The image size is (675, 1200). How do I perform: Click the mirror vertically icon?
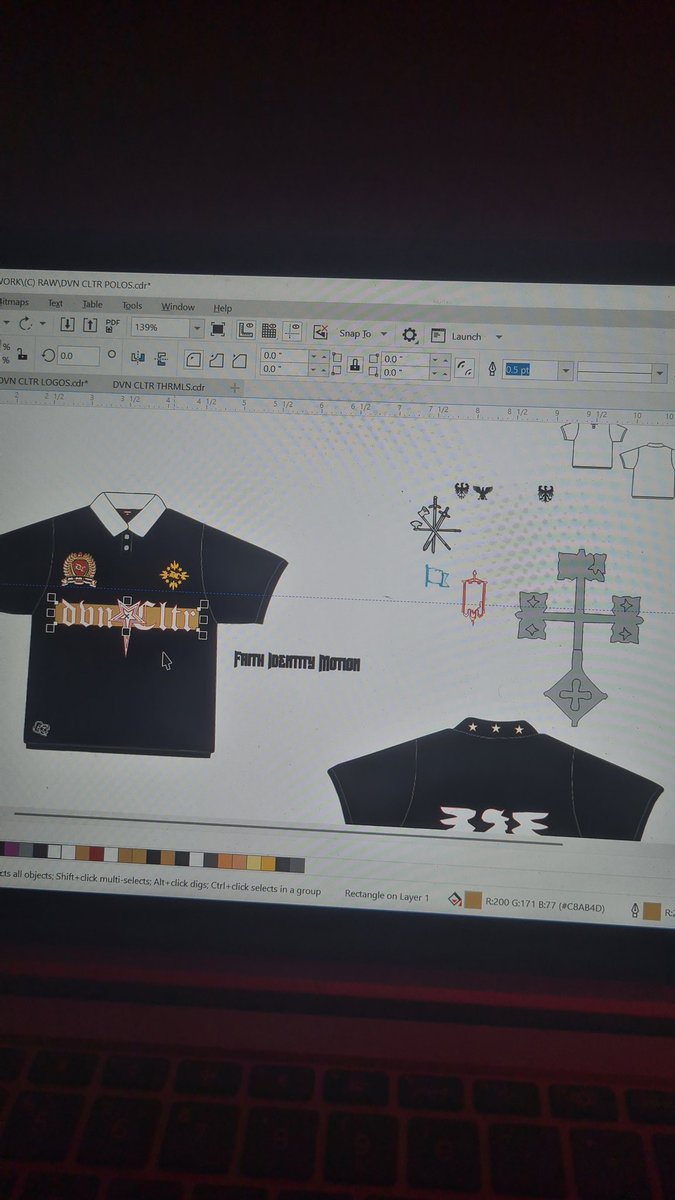(161, 357)
